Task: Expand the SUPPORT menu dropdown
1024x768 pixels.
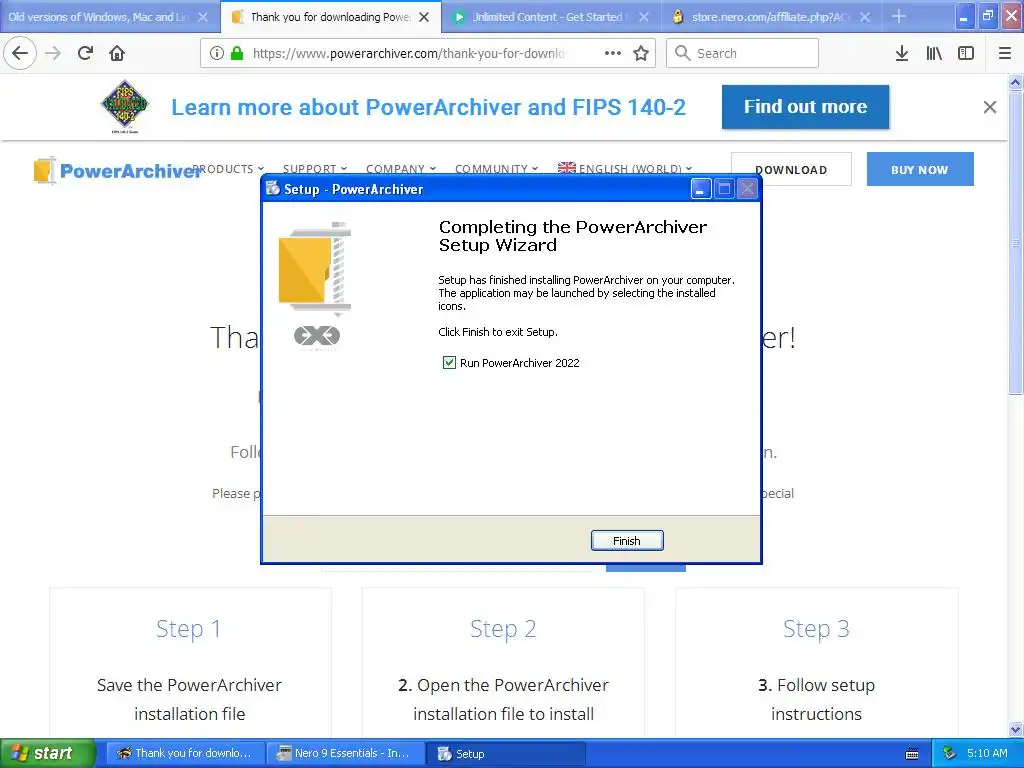Action: (315, 168)
